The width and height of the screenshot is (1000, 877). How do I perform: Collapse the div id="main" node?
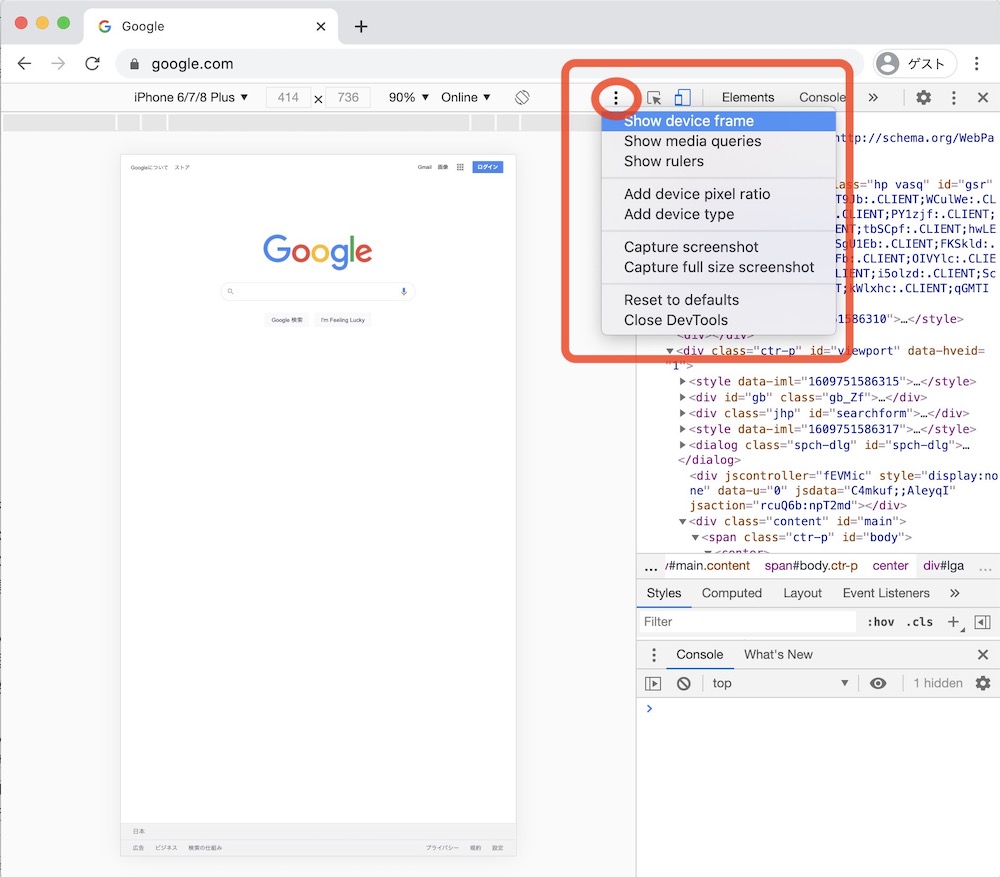682,522
